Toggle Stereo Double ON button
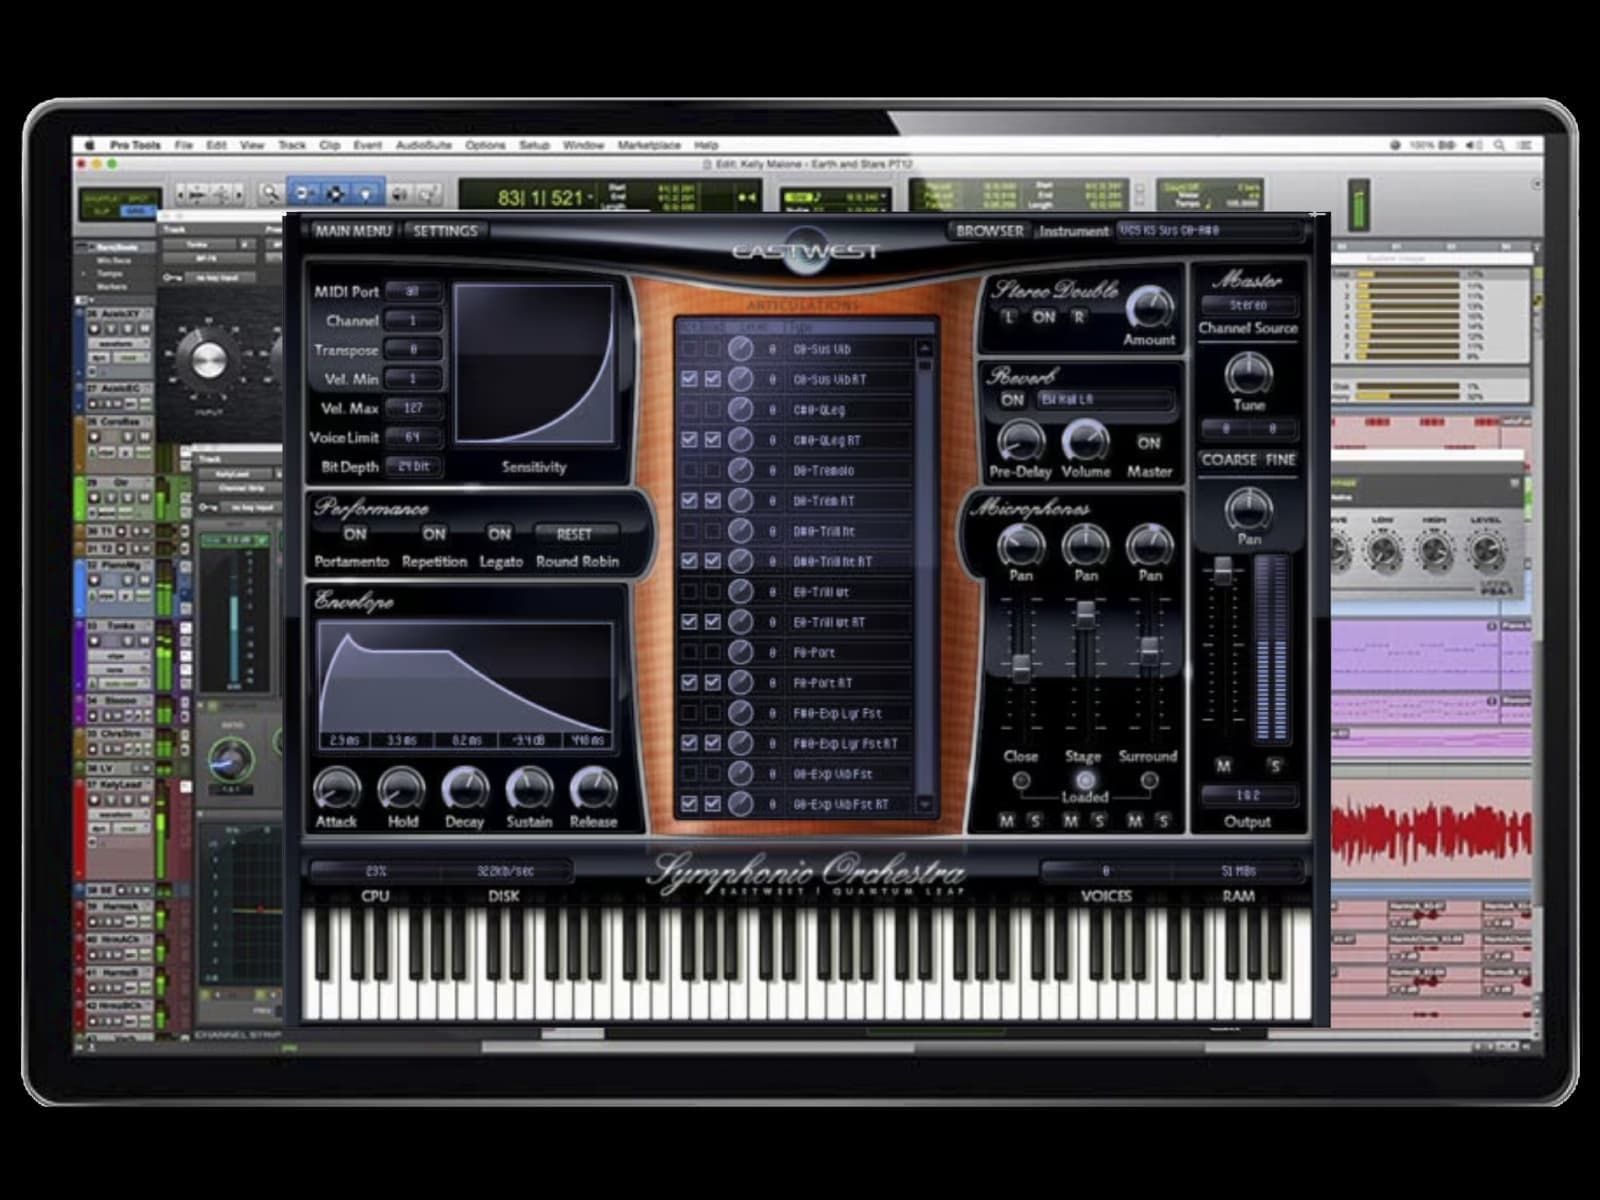 coord(1044,317)
